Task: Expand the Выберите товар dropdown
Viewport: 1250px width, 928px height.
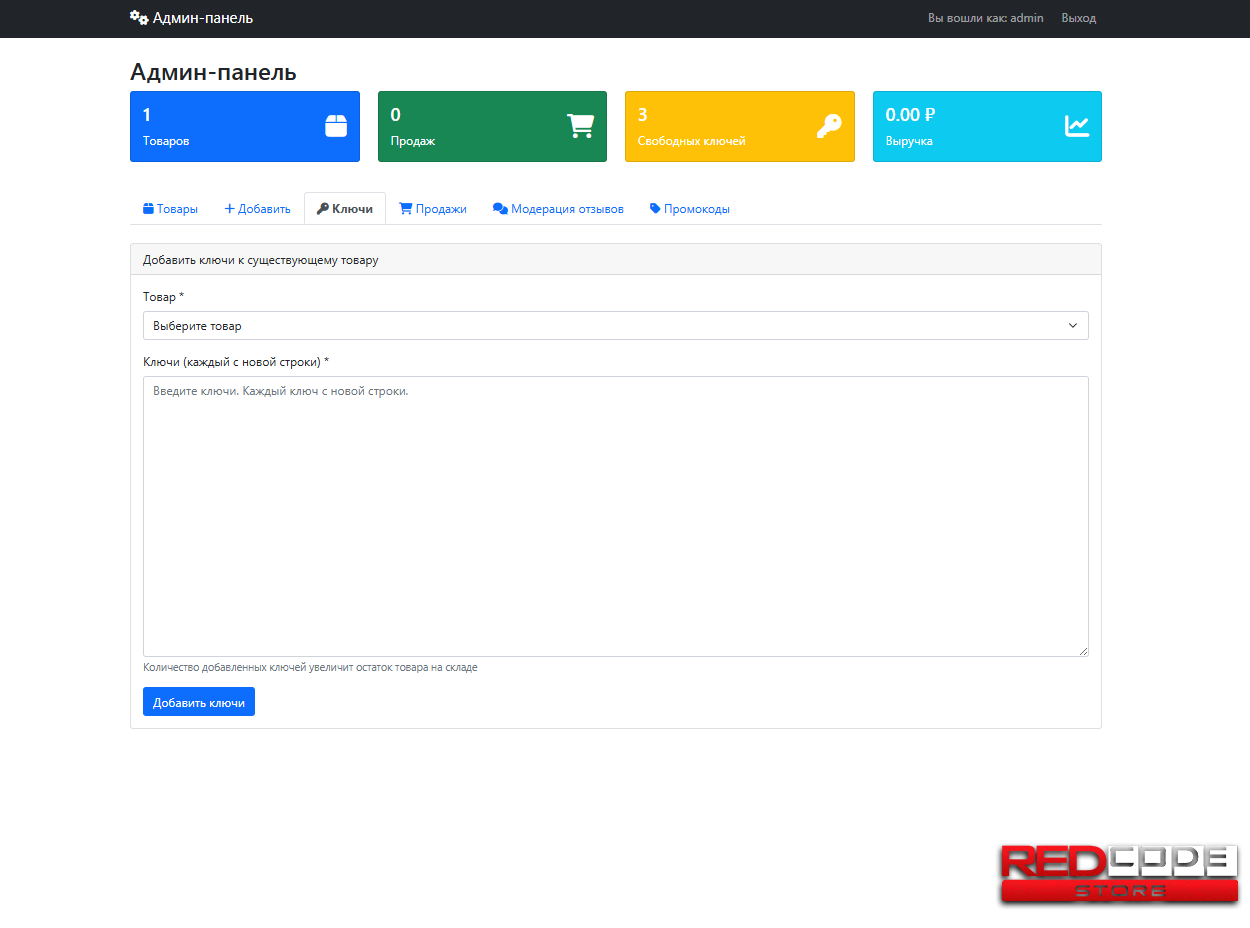Action: point(615,326)
